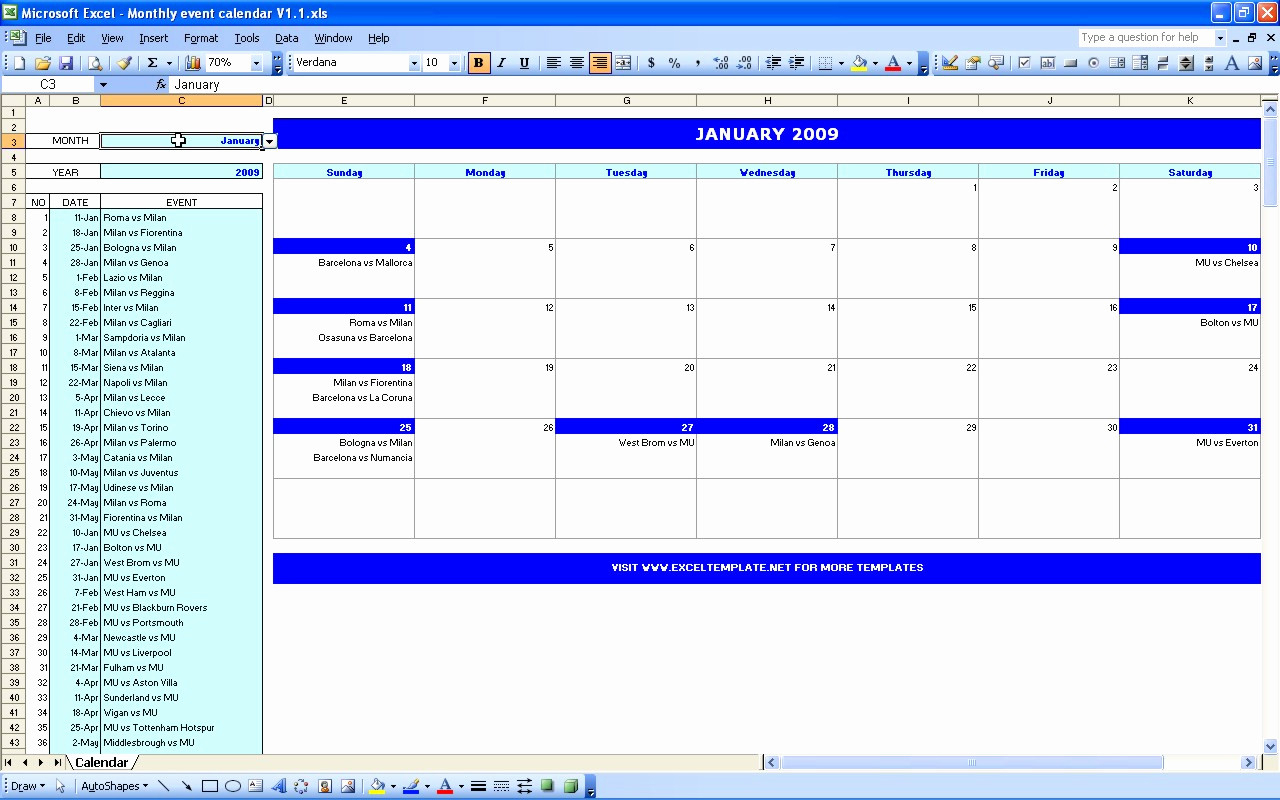Click the Increase Indent icon
Screen dimensions: 1280x800
point(797,63)
